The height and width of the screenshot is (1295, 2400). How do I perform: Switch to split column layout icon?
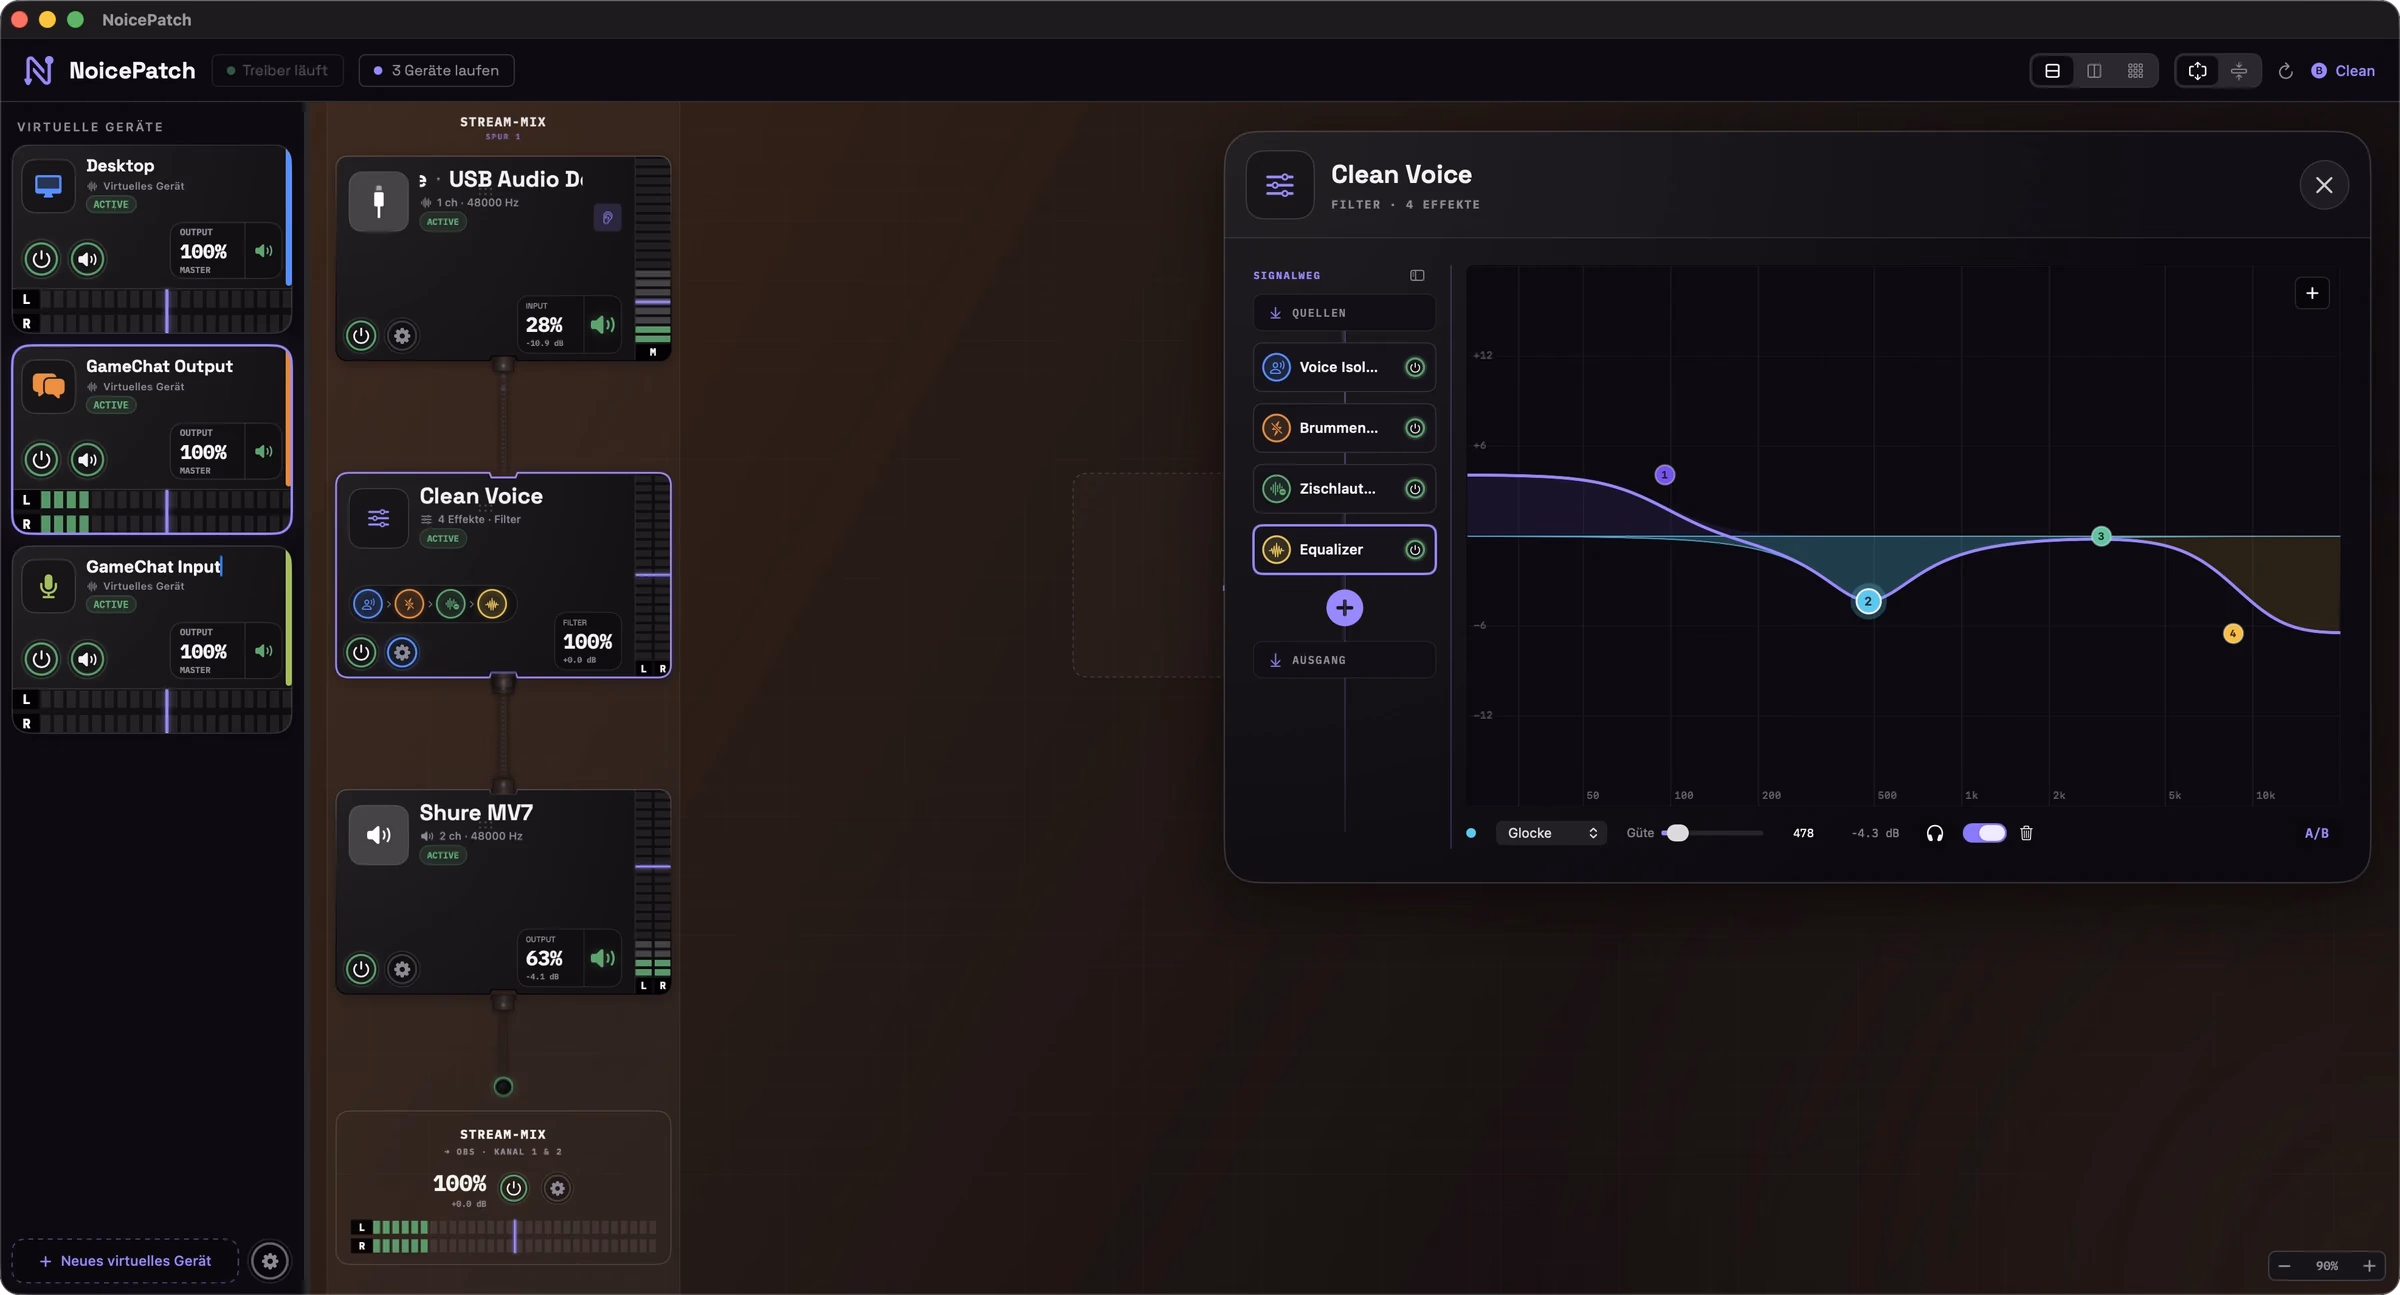click(x=2094, y=71)
